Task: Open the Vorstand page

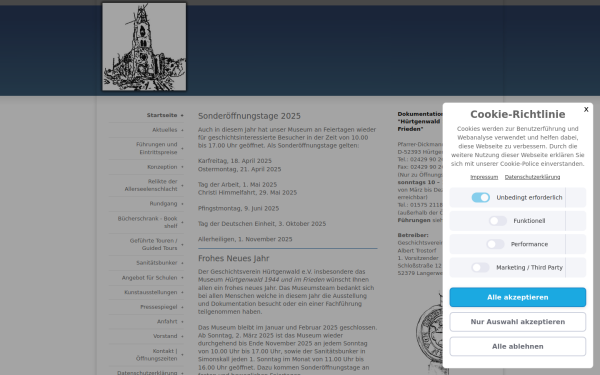Action: pyautogui.click(x=165, y=336)
